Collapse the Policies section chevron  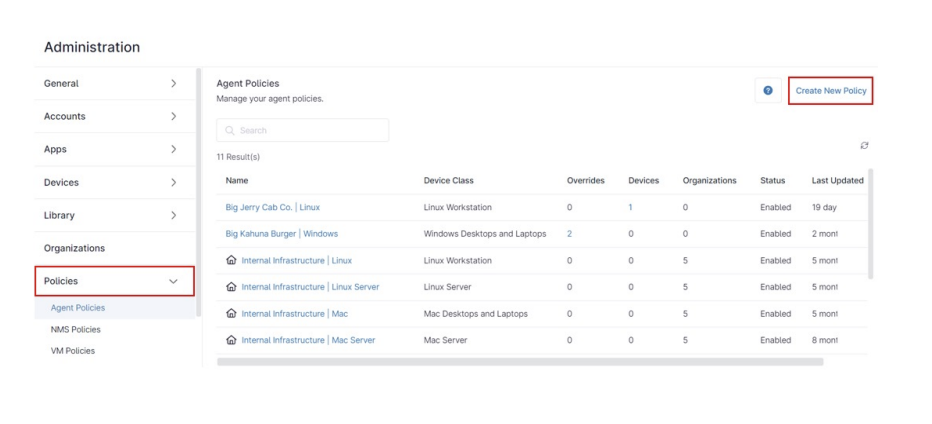[173, 282]
